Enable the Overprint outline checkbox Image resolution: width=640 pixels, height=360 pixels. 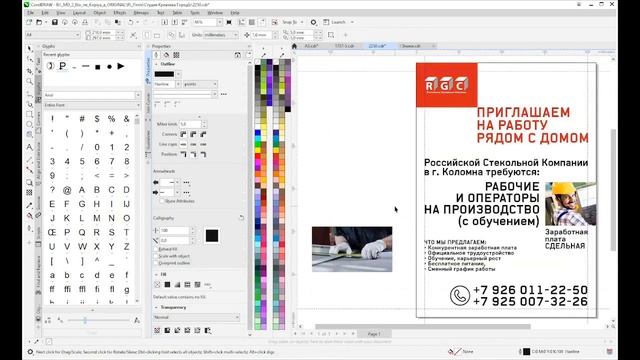click(156, 263)
